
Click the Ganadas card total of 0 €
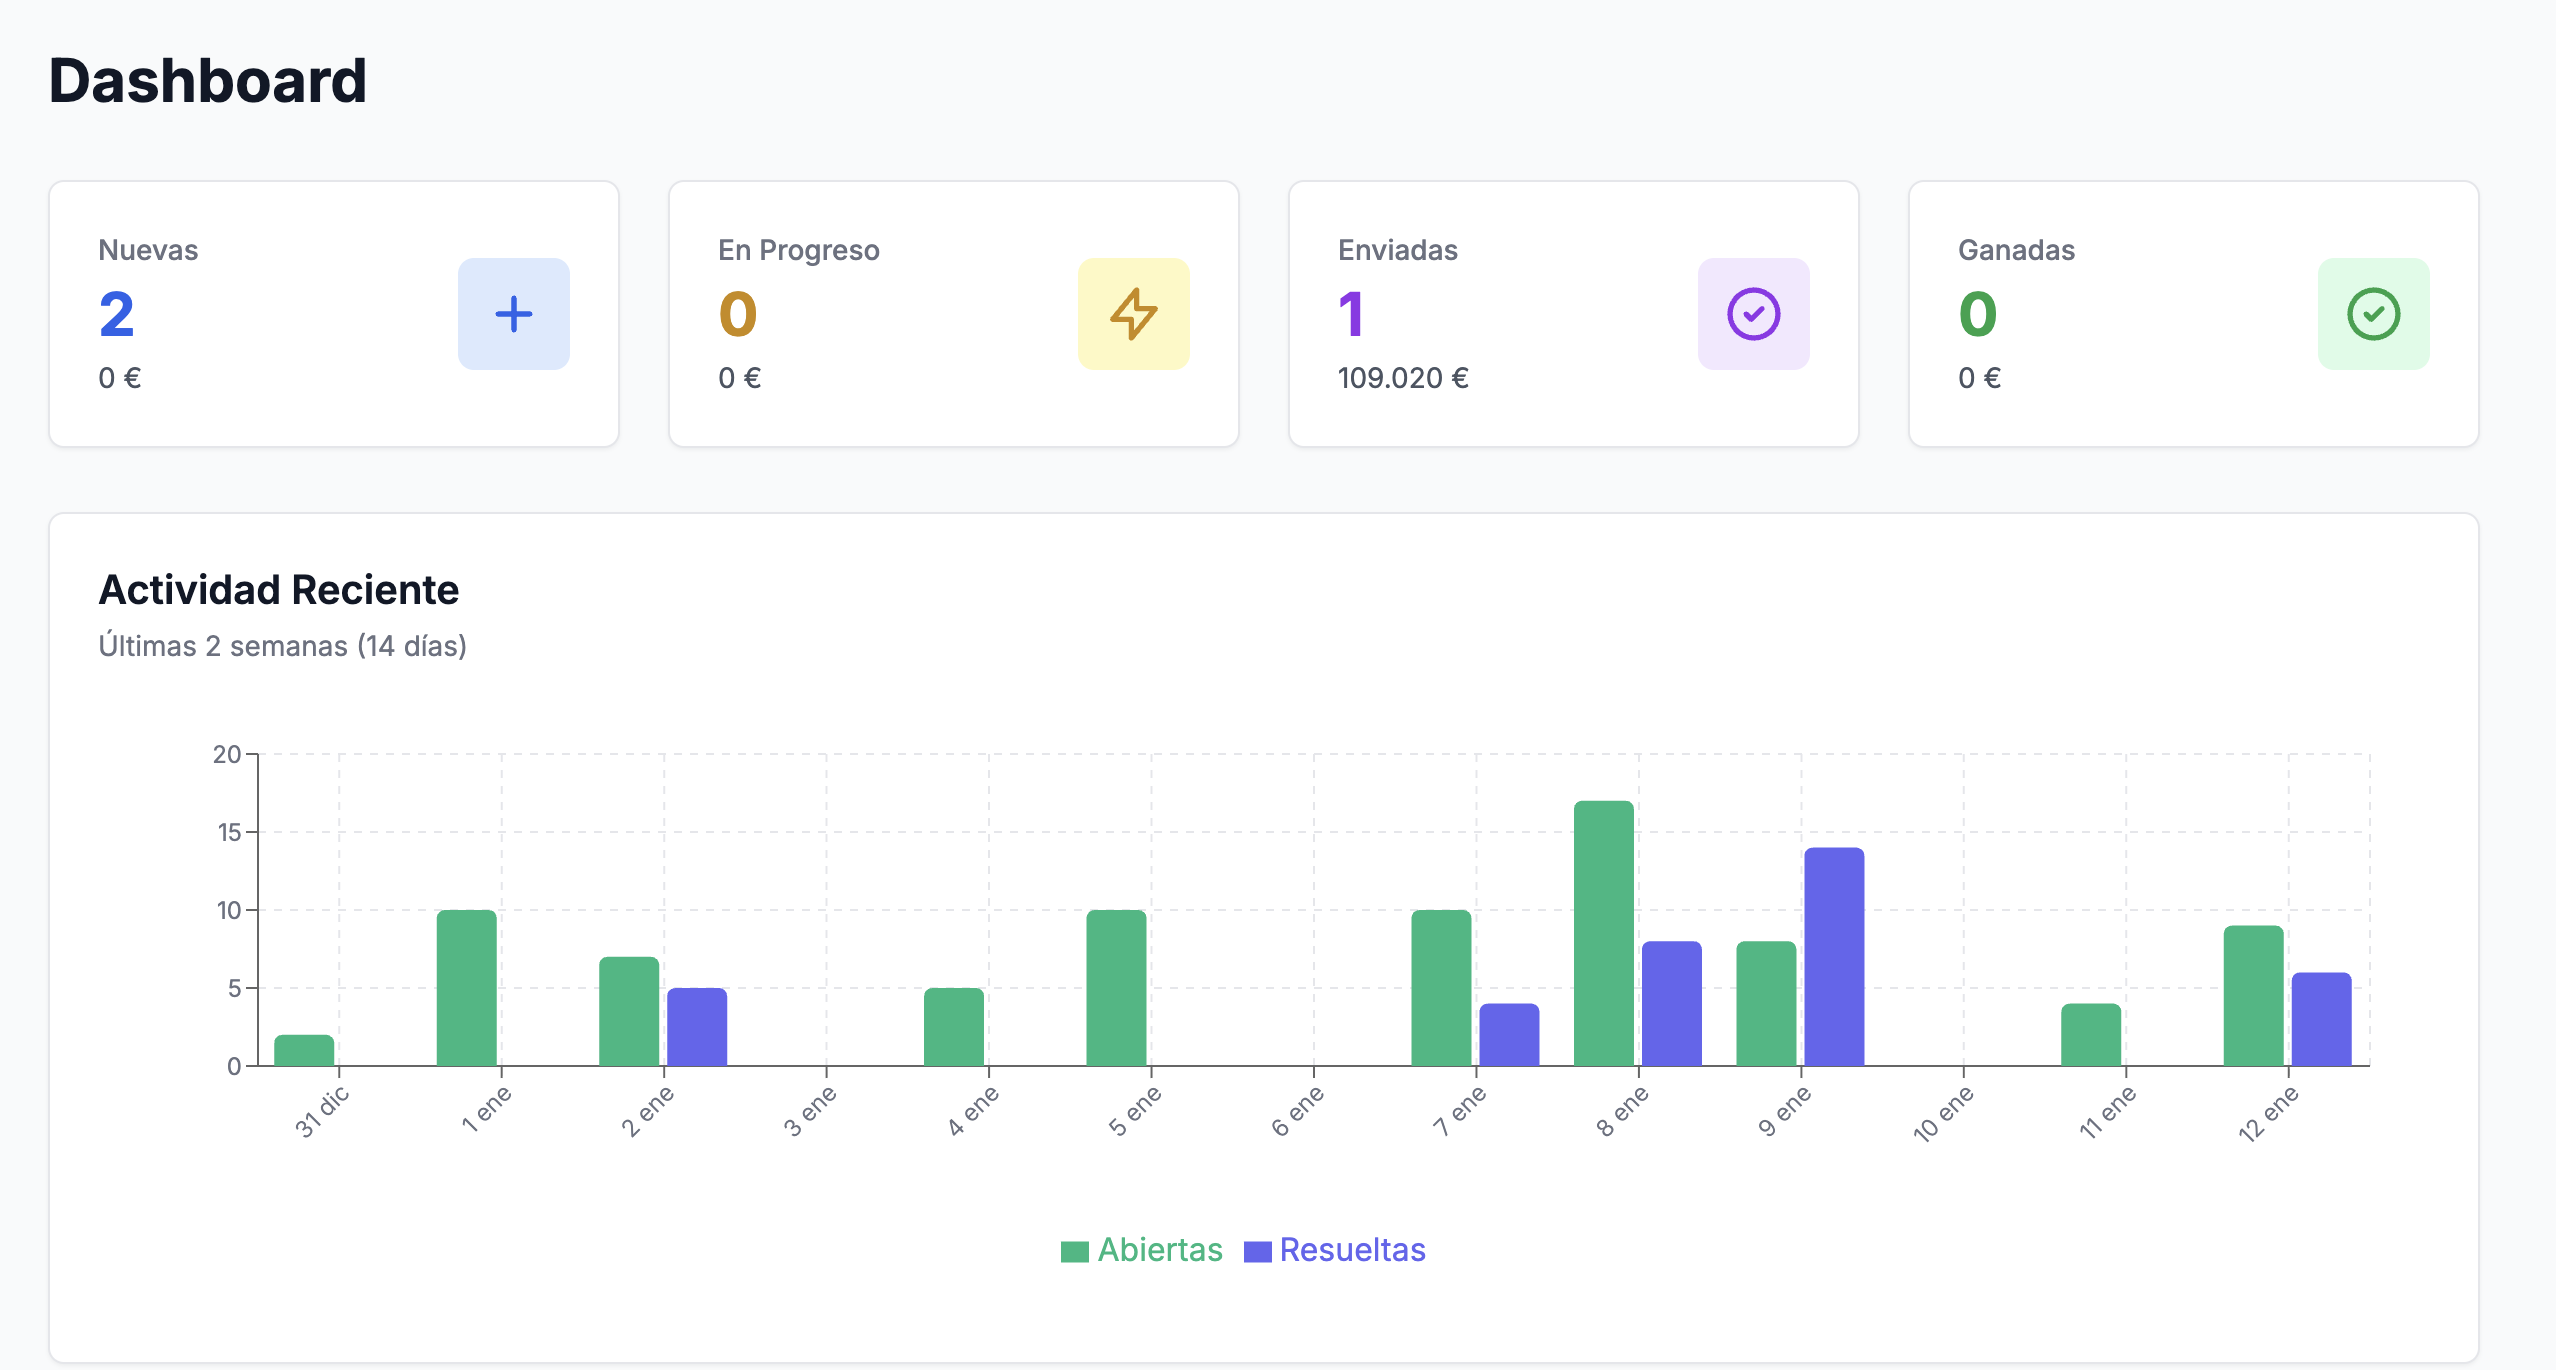pyautogui.click(x=1978, y=378)
